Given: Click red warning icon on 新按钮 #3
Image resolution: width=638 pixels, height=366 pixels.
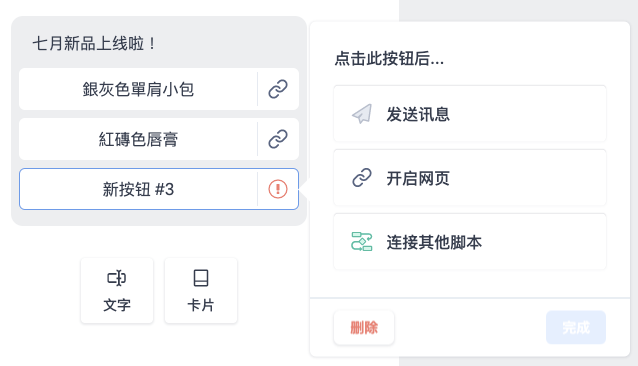Looking at the screenshot, I should (278, 189).
